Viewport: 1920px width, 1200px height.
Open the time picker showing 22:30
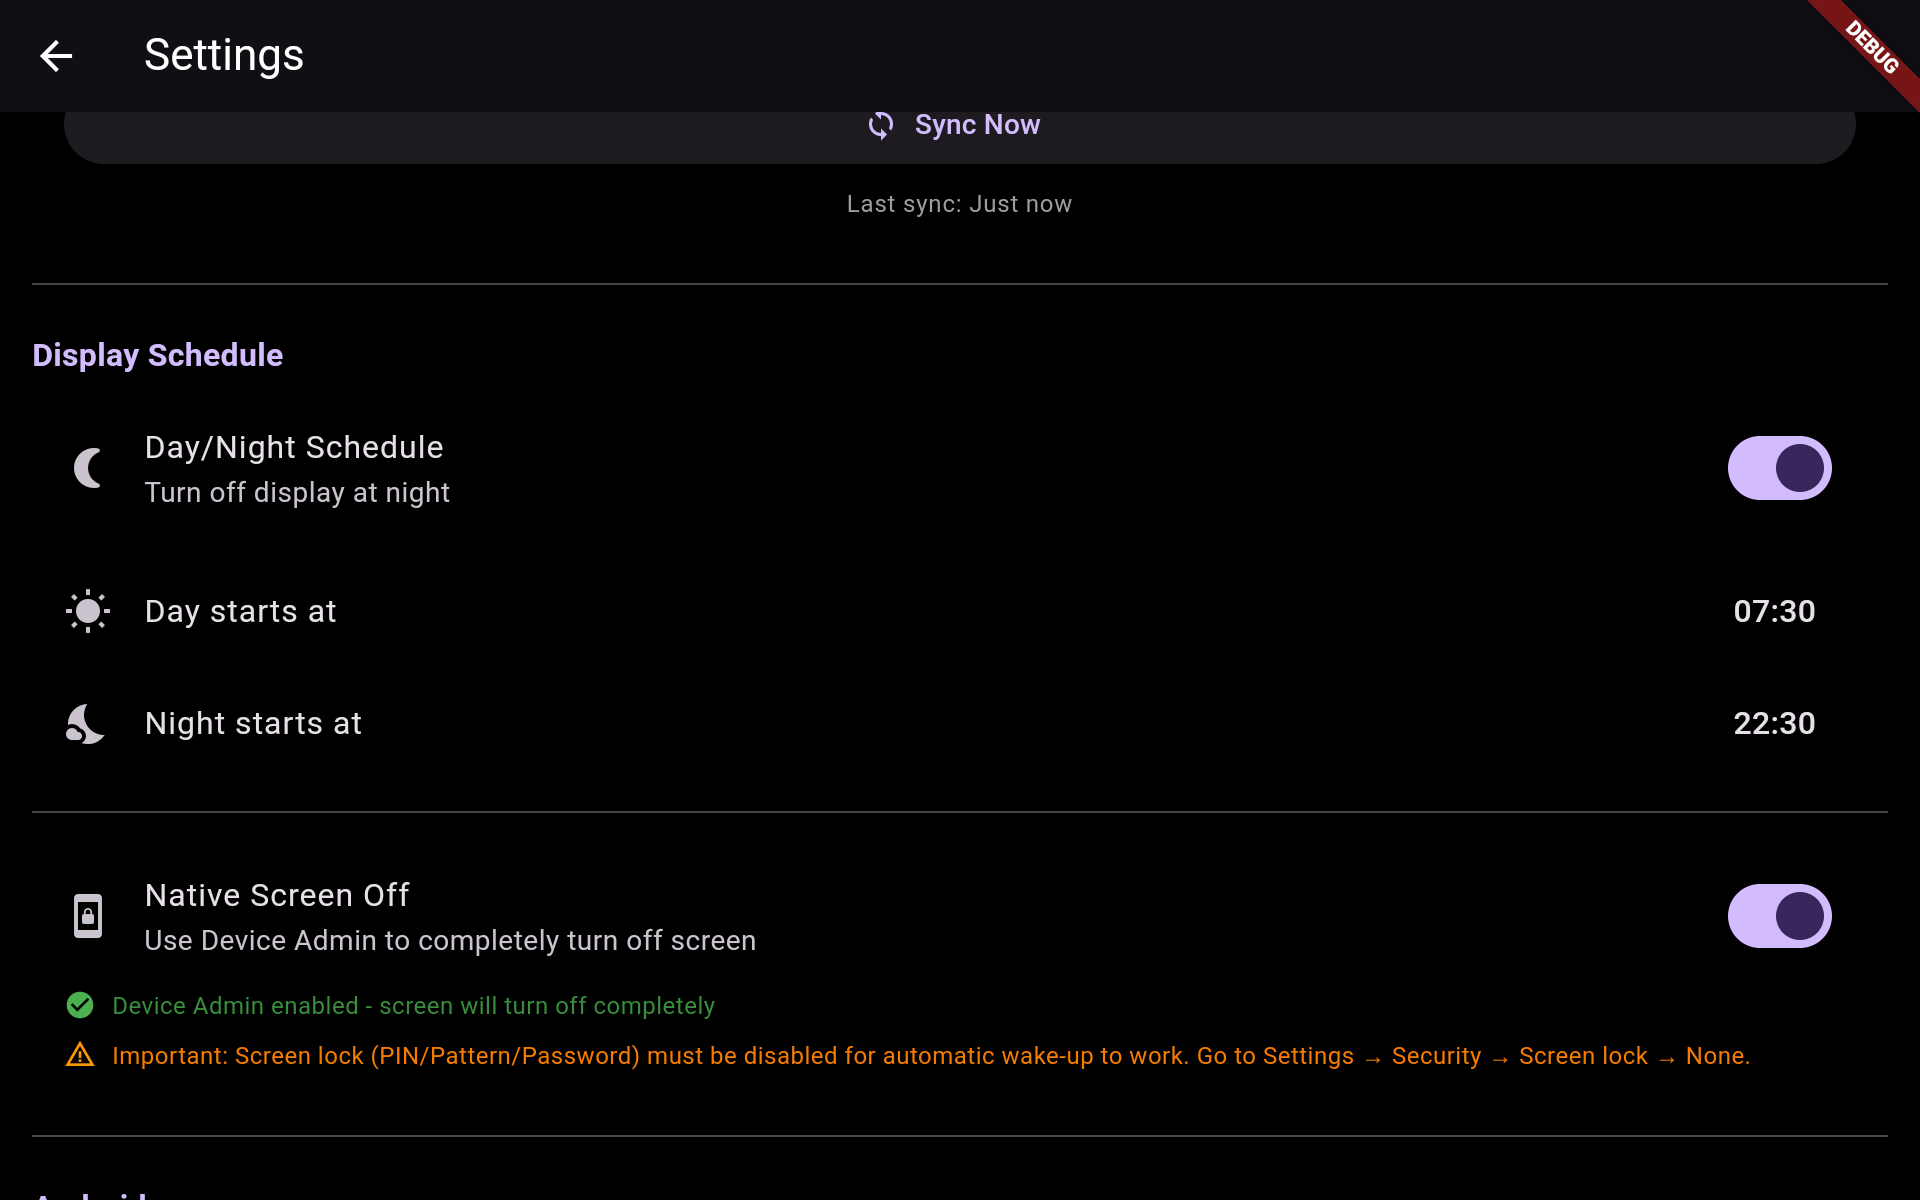point(1774,723)
